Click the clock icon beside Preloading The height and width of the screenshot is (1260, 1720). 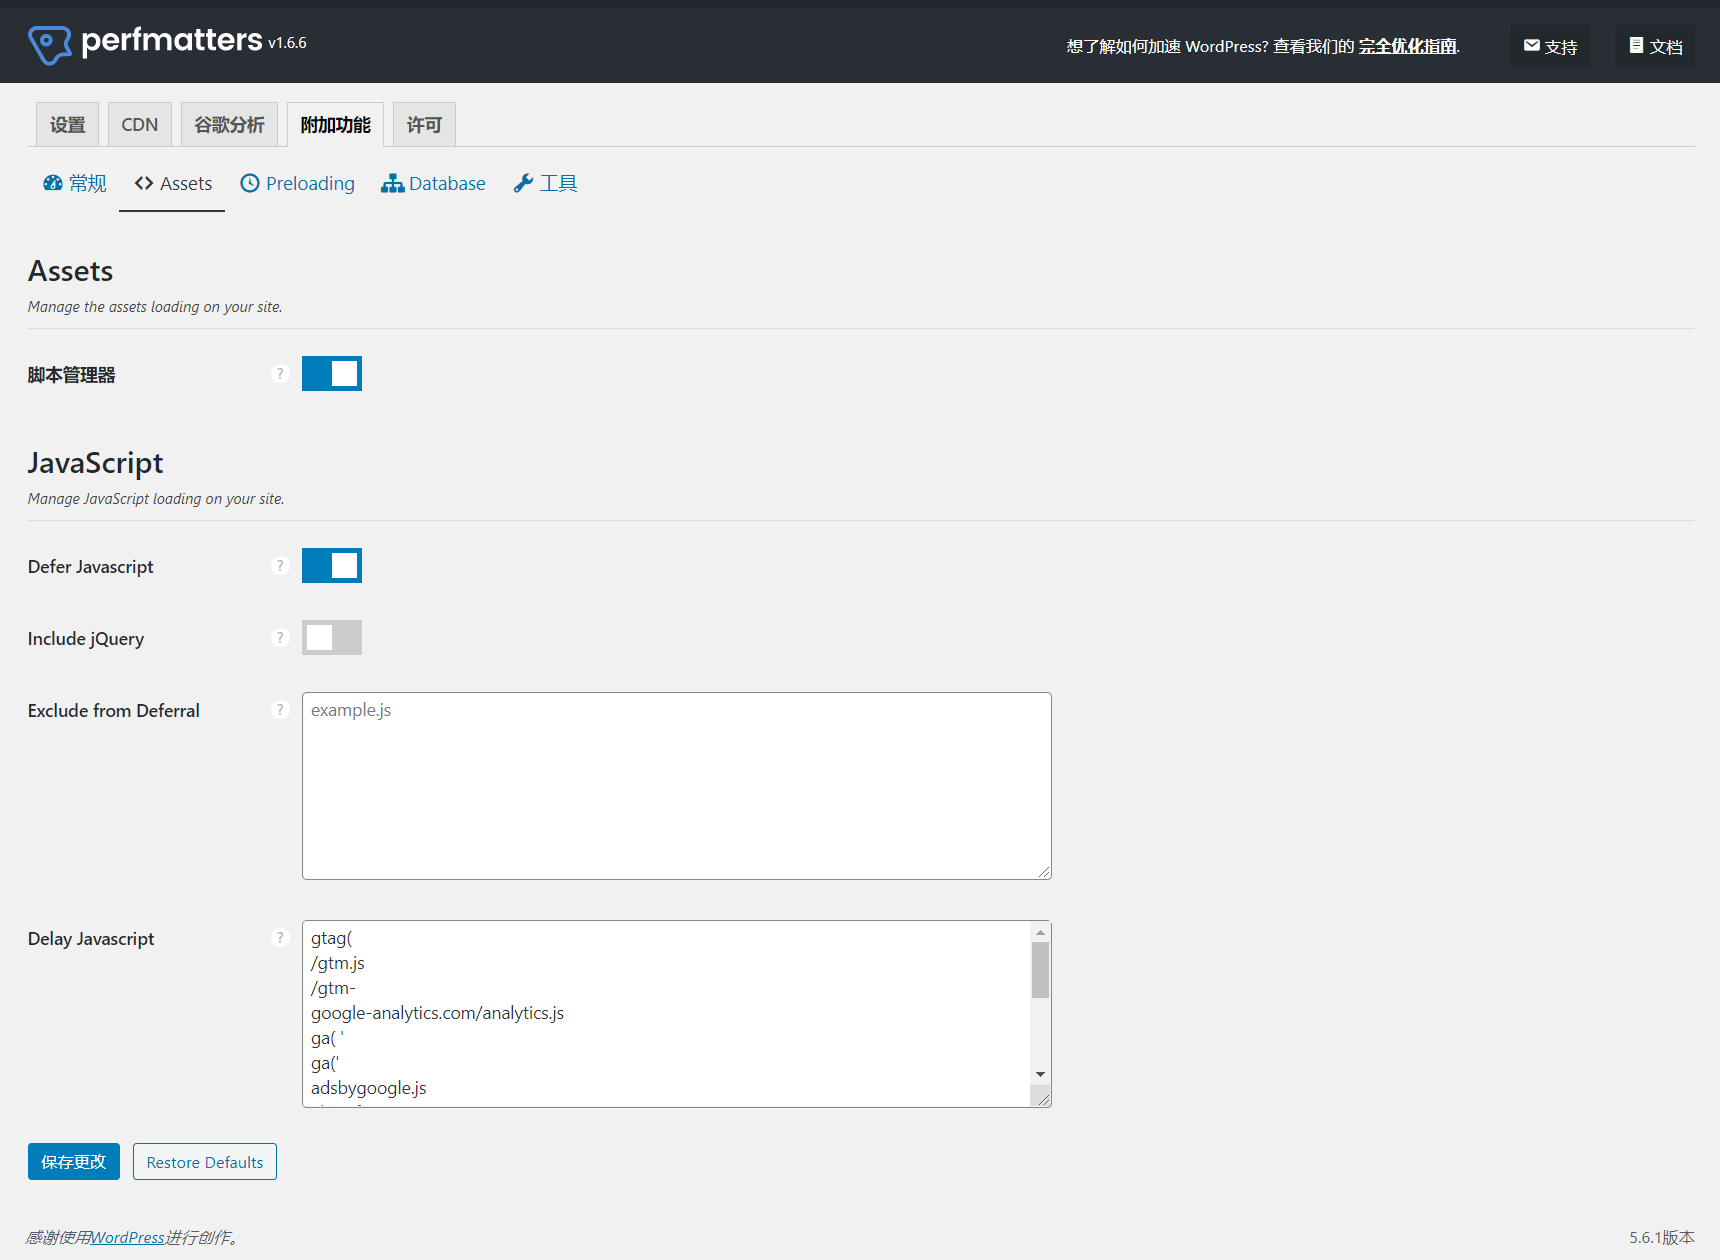click(x=250, y=183)
